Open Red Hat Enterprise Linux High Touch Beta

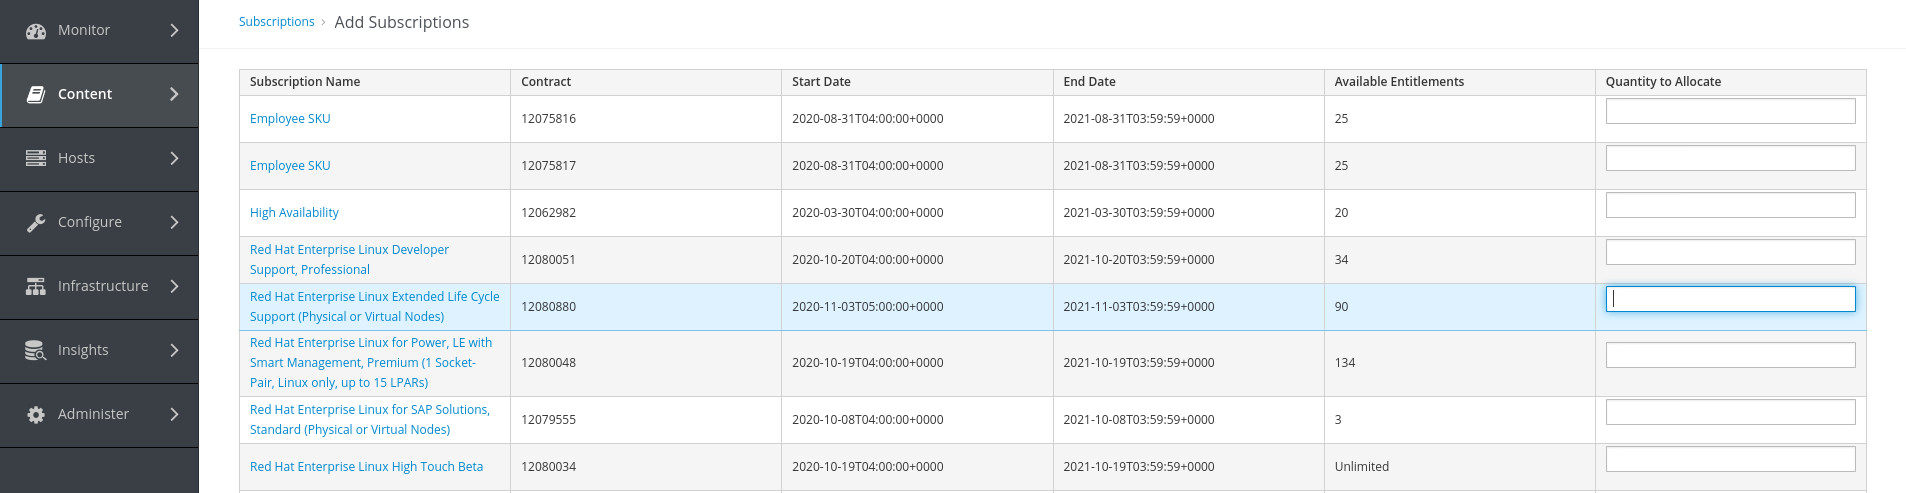(366, 467)
